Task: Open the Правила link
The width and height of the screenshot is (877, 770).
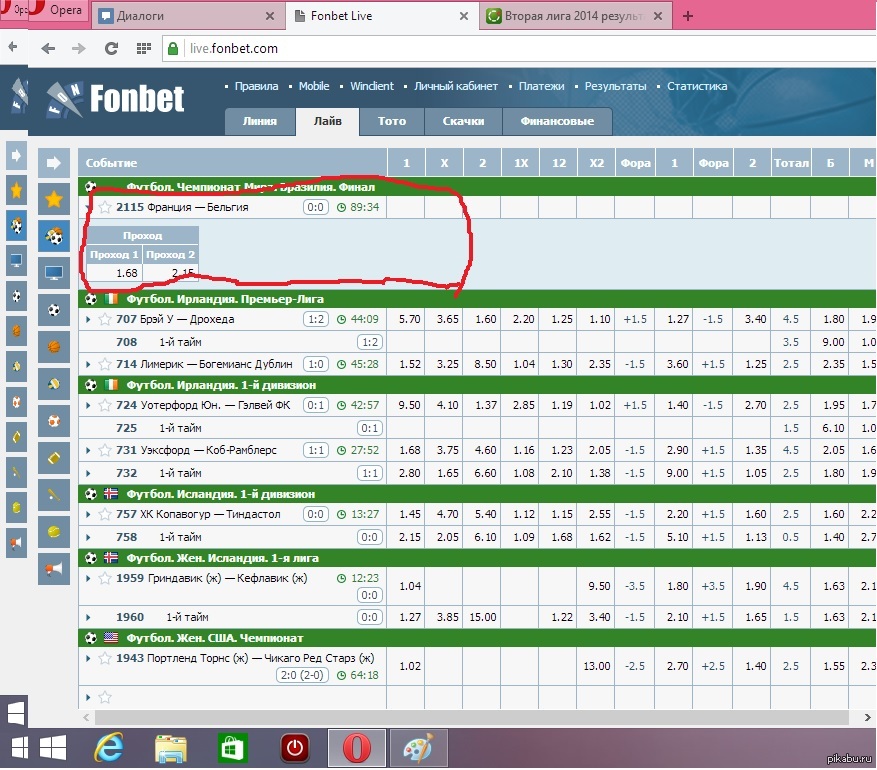Action: [256, 86]
